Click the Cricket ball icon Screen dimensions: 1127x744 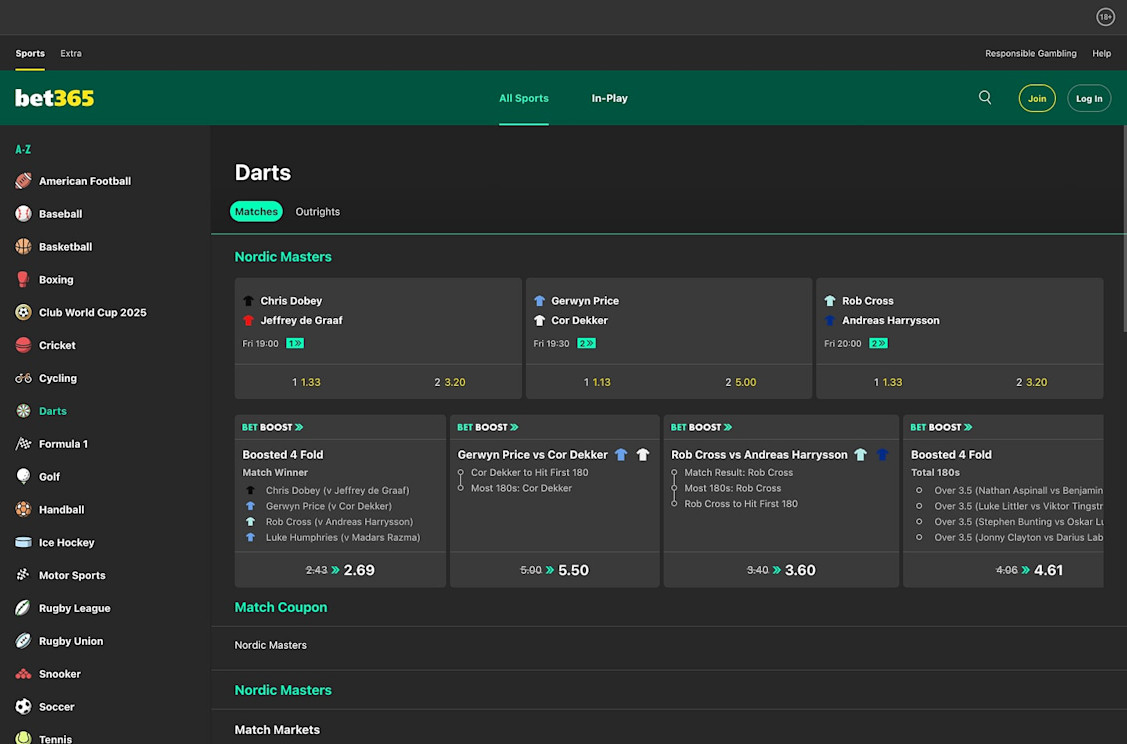(23, 345)
